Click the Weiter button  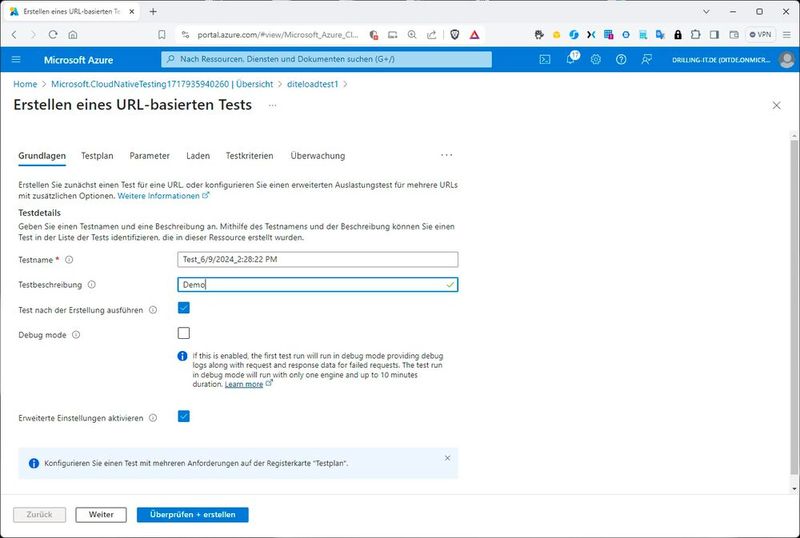101,515
